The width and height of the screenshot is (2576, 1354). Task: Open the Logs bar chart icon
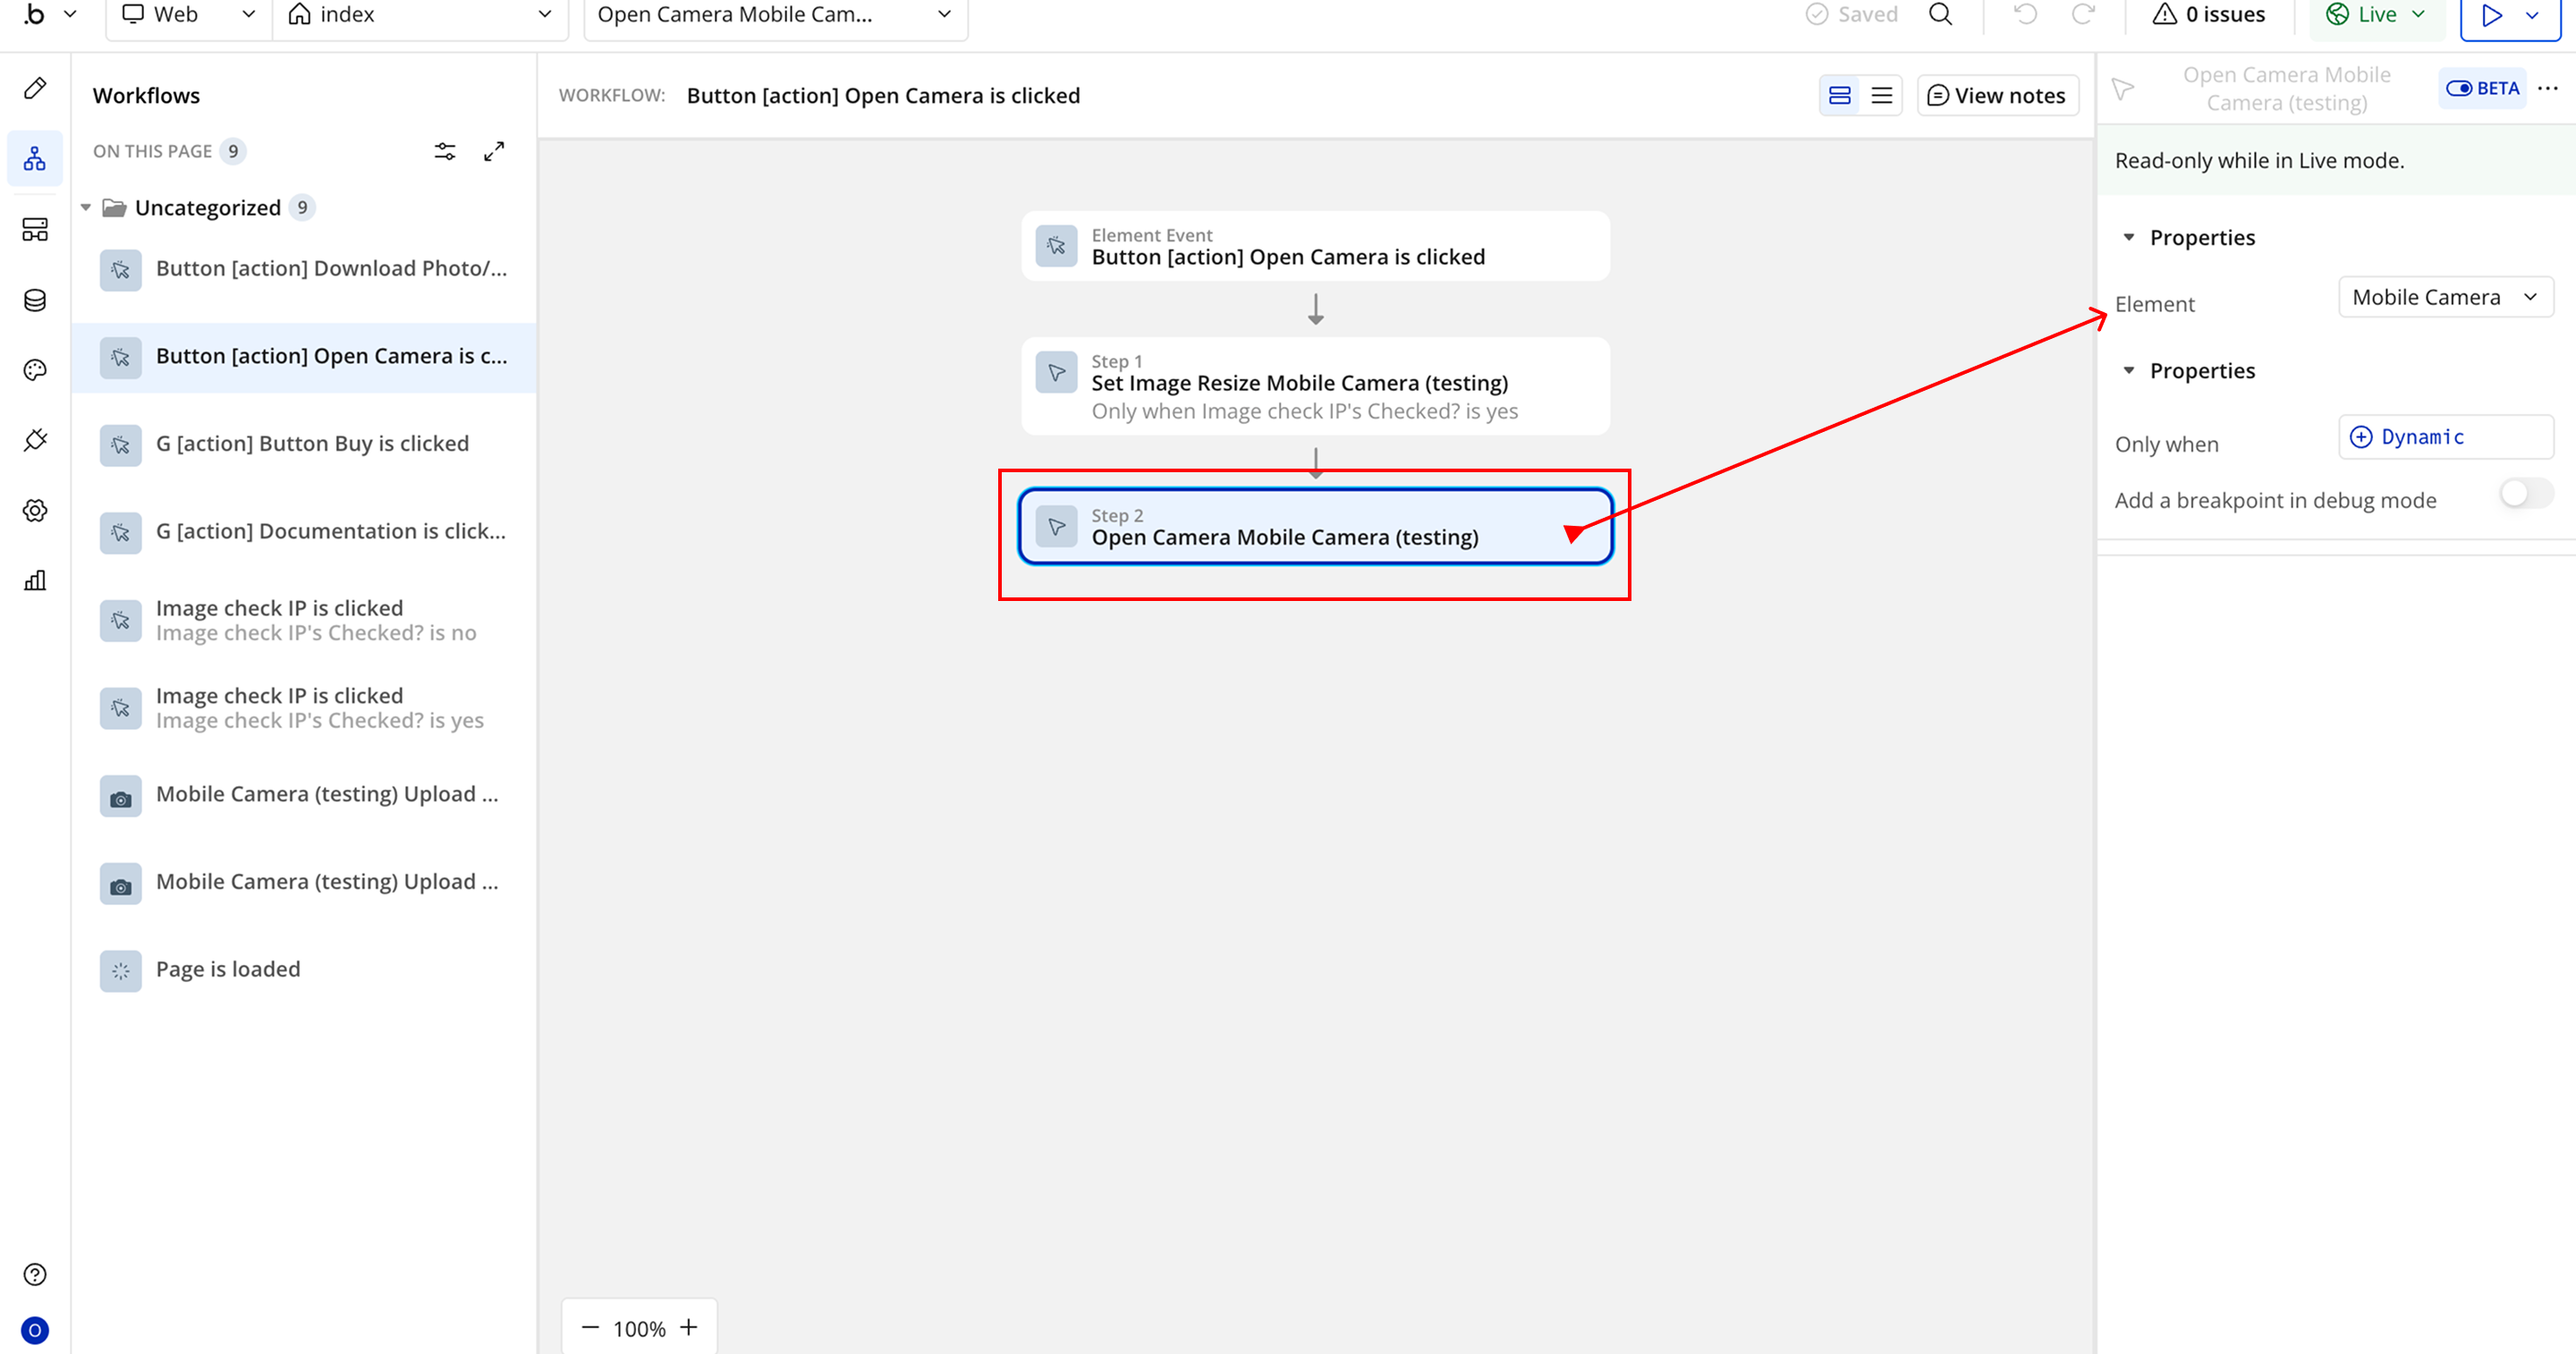coord(35,580)
